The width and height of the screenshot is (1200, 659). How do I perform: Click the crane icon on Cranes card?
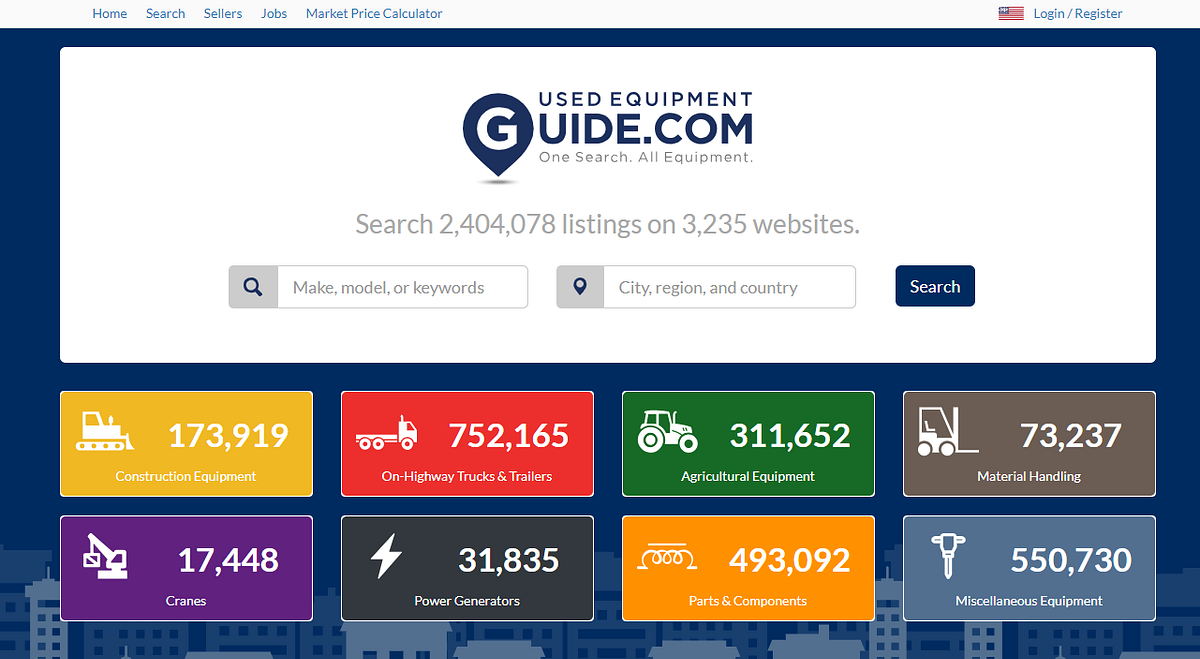pyautogui.click(x=105, y=557)
